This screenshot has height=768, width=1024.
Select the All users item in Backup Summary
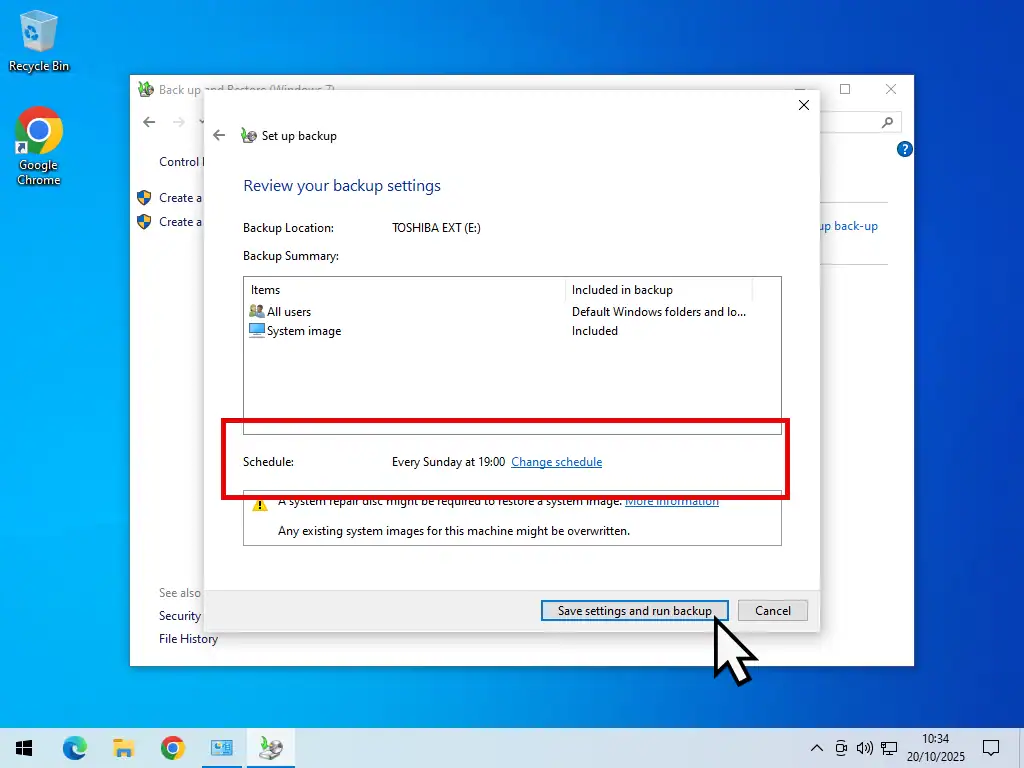pyautogui.click(x=288, y=311)
